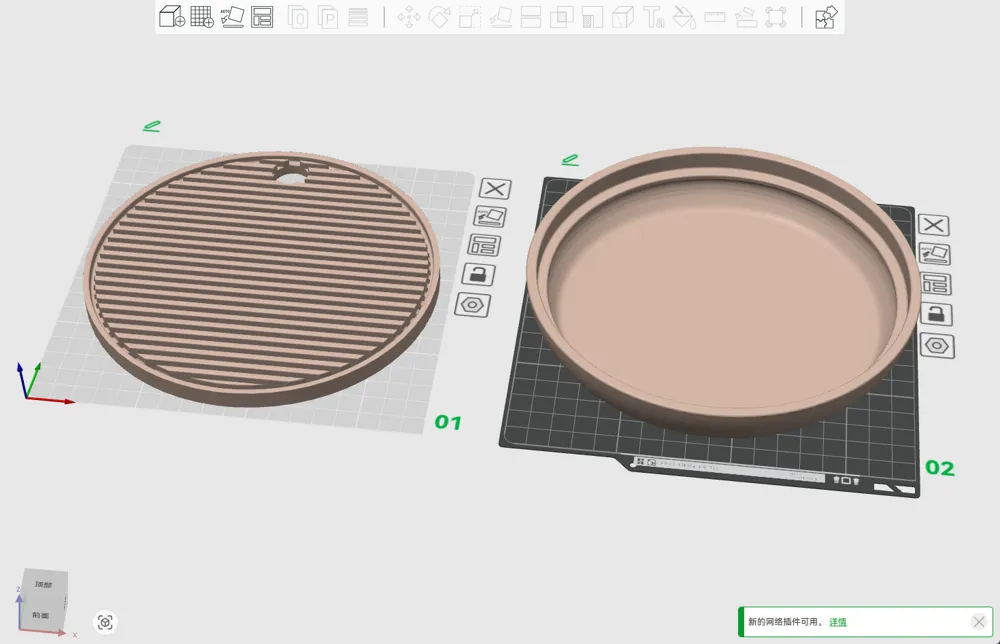
Task: Select the Lay on face tool
Action: [501, 17]
